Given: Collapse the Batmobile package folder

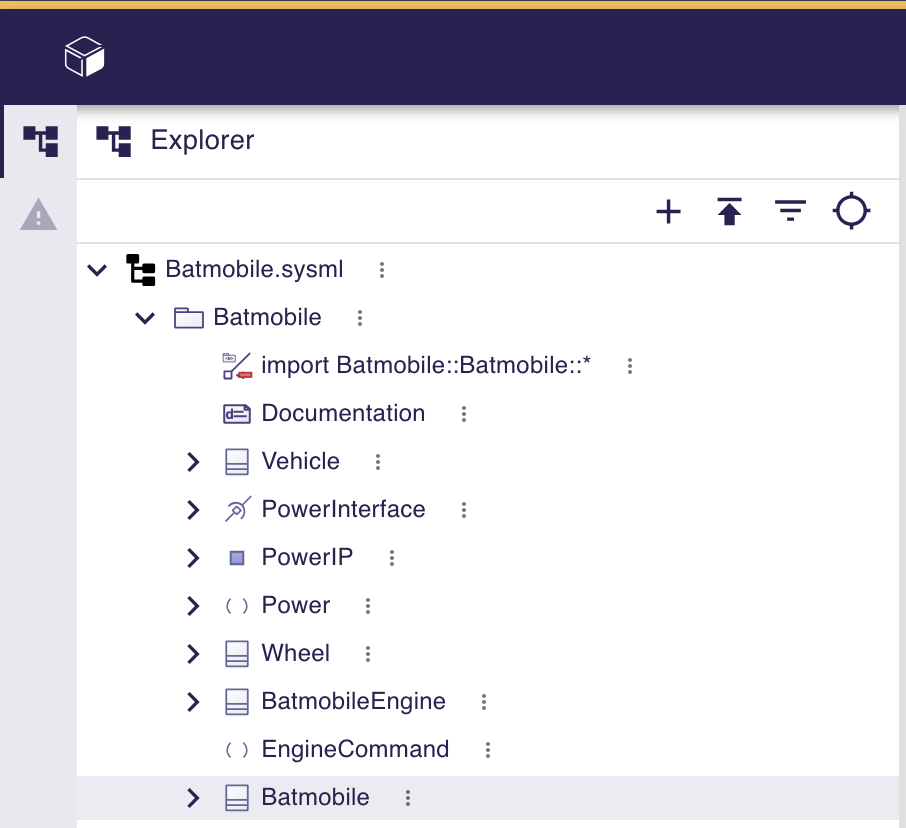Looking at the screenshot, I should tap(144, 317).
